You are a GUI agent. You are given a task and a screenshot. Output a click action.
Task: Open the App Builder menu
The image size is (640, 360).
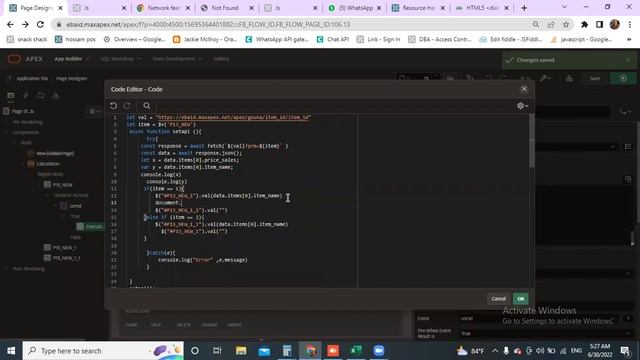tap(72, 59)
